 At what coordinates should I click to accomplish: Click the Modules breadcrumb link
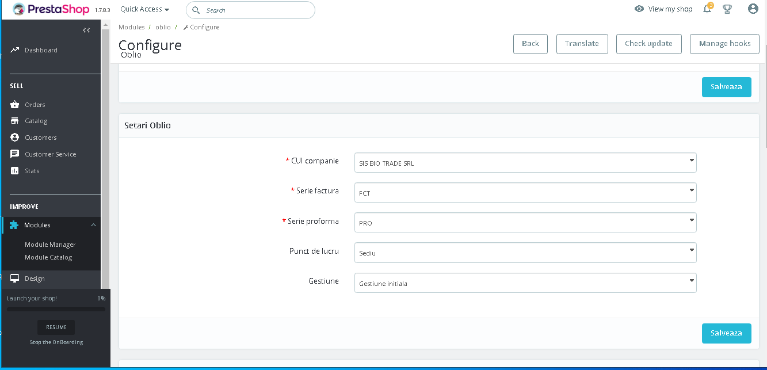click(132, 27)
